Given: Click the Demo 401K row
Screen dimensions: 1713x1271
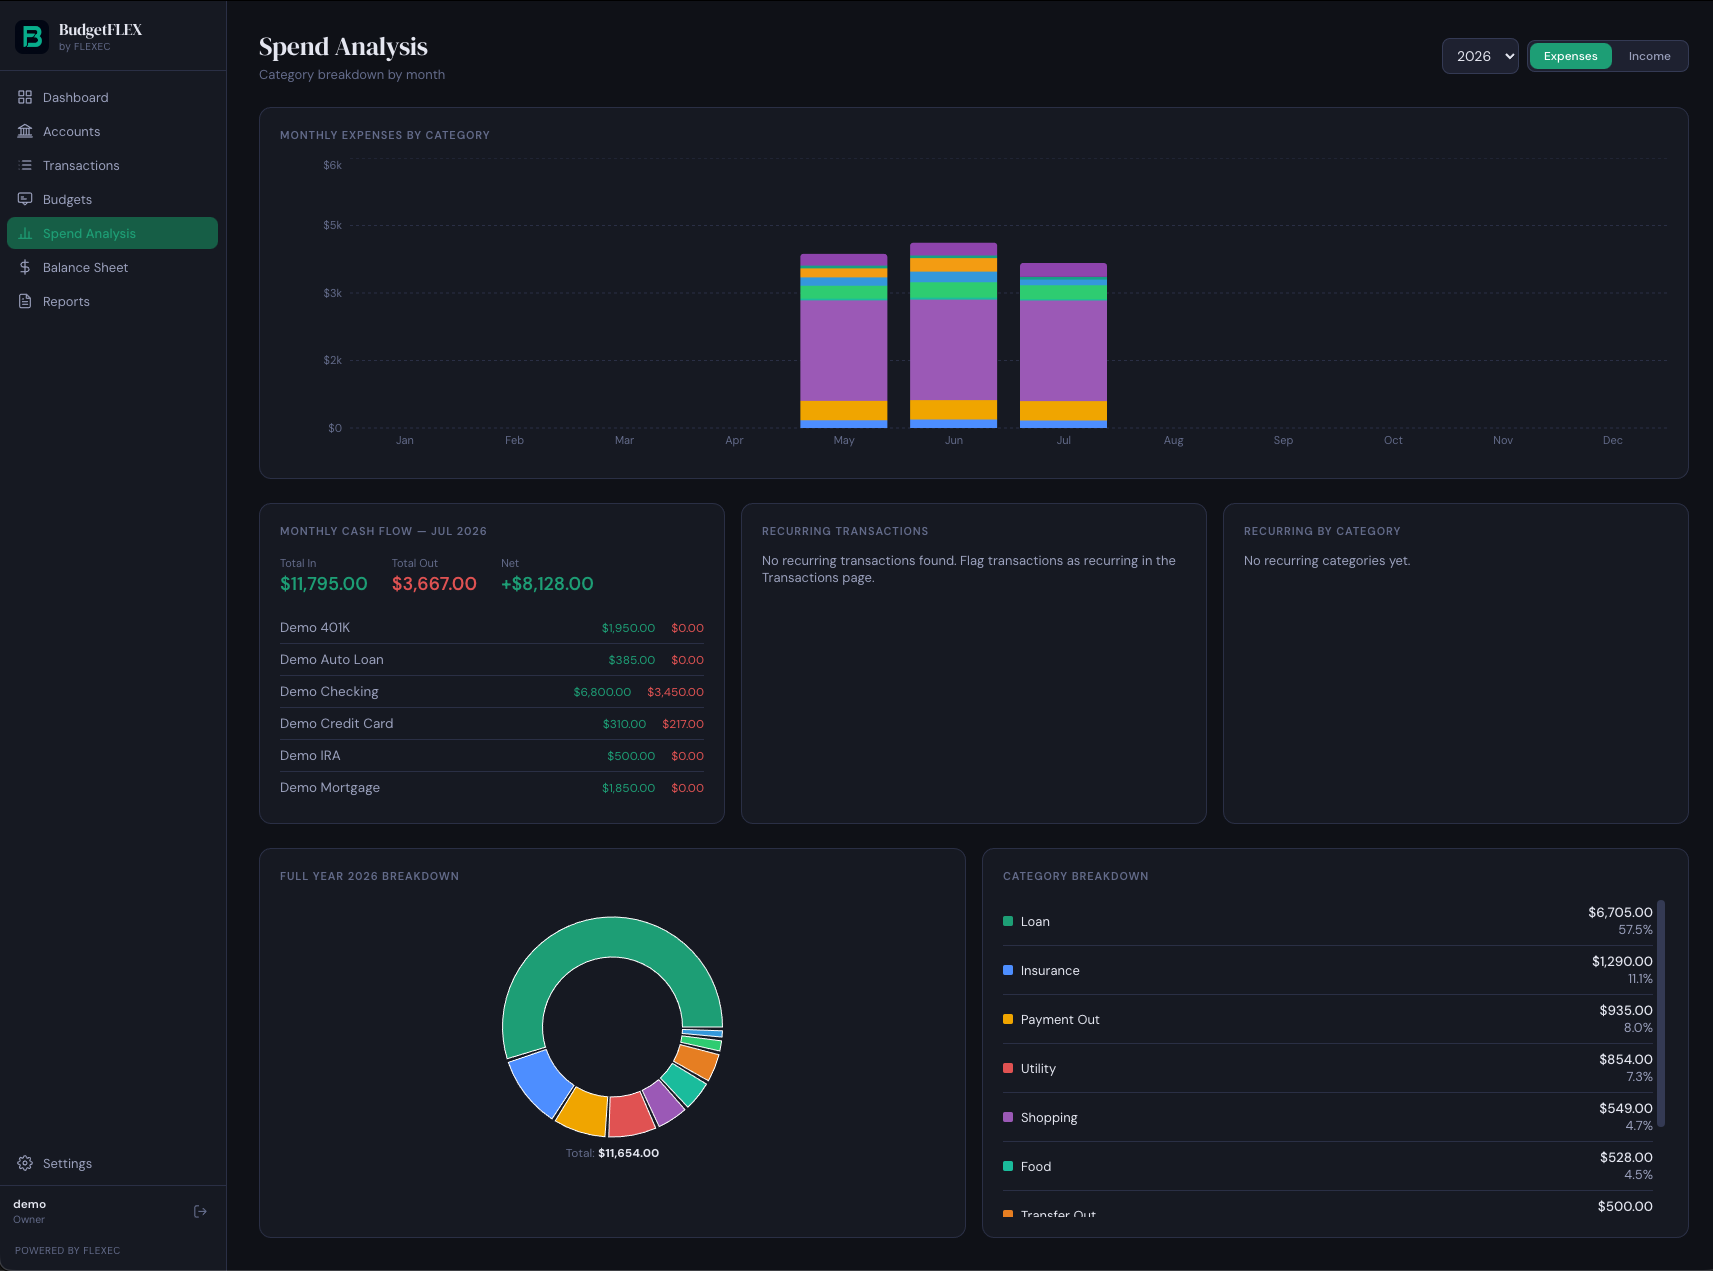Looking at the screenshot, I should 492,628.
